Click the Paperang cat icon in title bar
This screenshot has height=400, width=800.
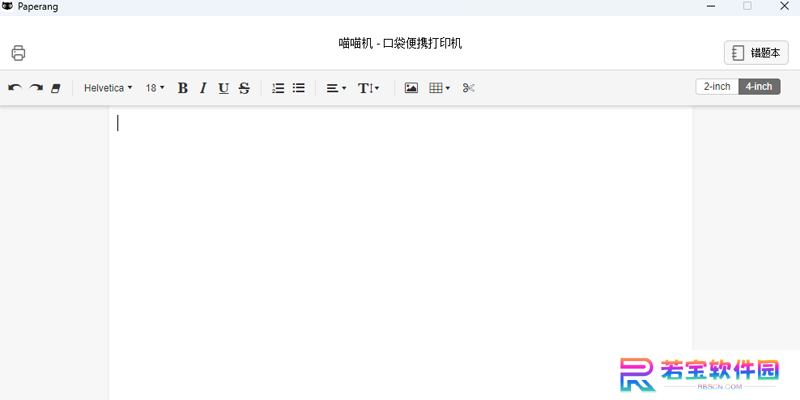[8, 6]
